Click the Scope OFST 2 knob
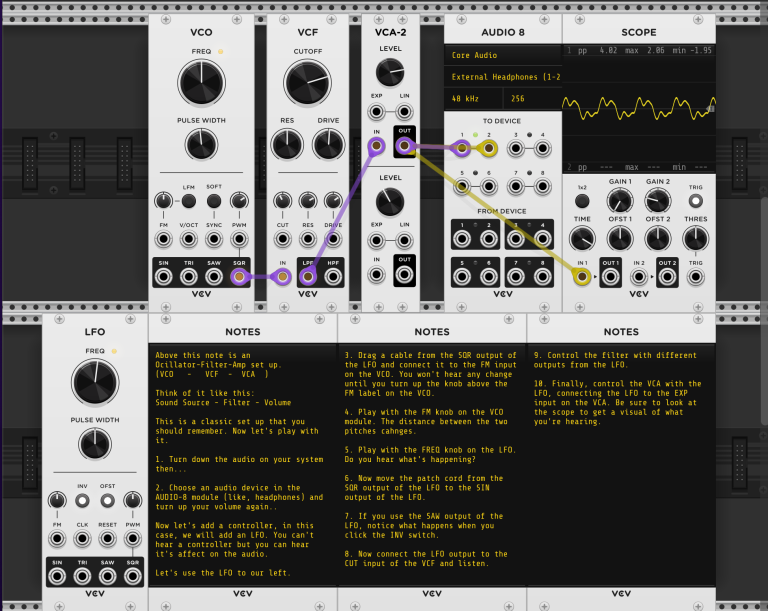Screen dimensions: 768x611 (658, 239)
